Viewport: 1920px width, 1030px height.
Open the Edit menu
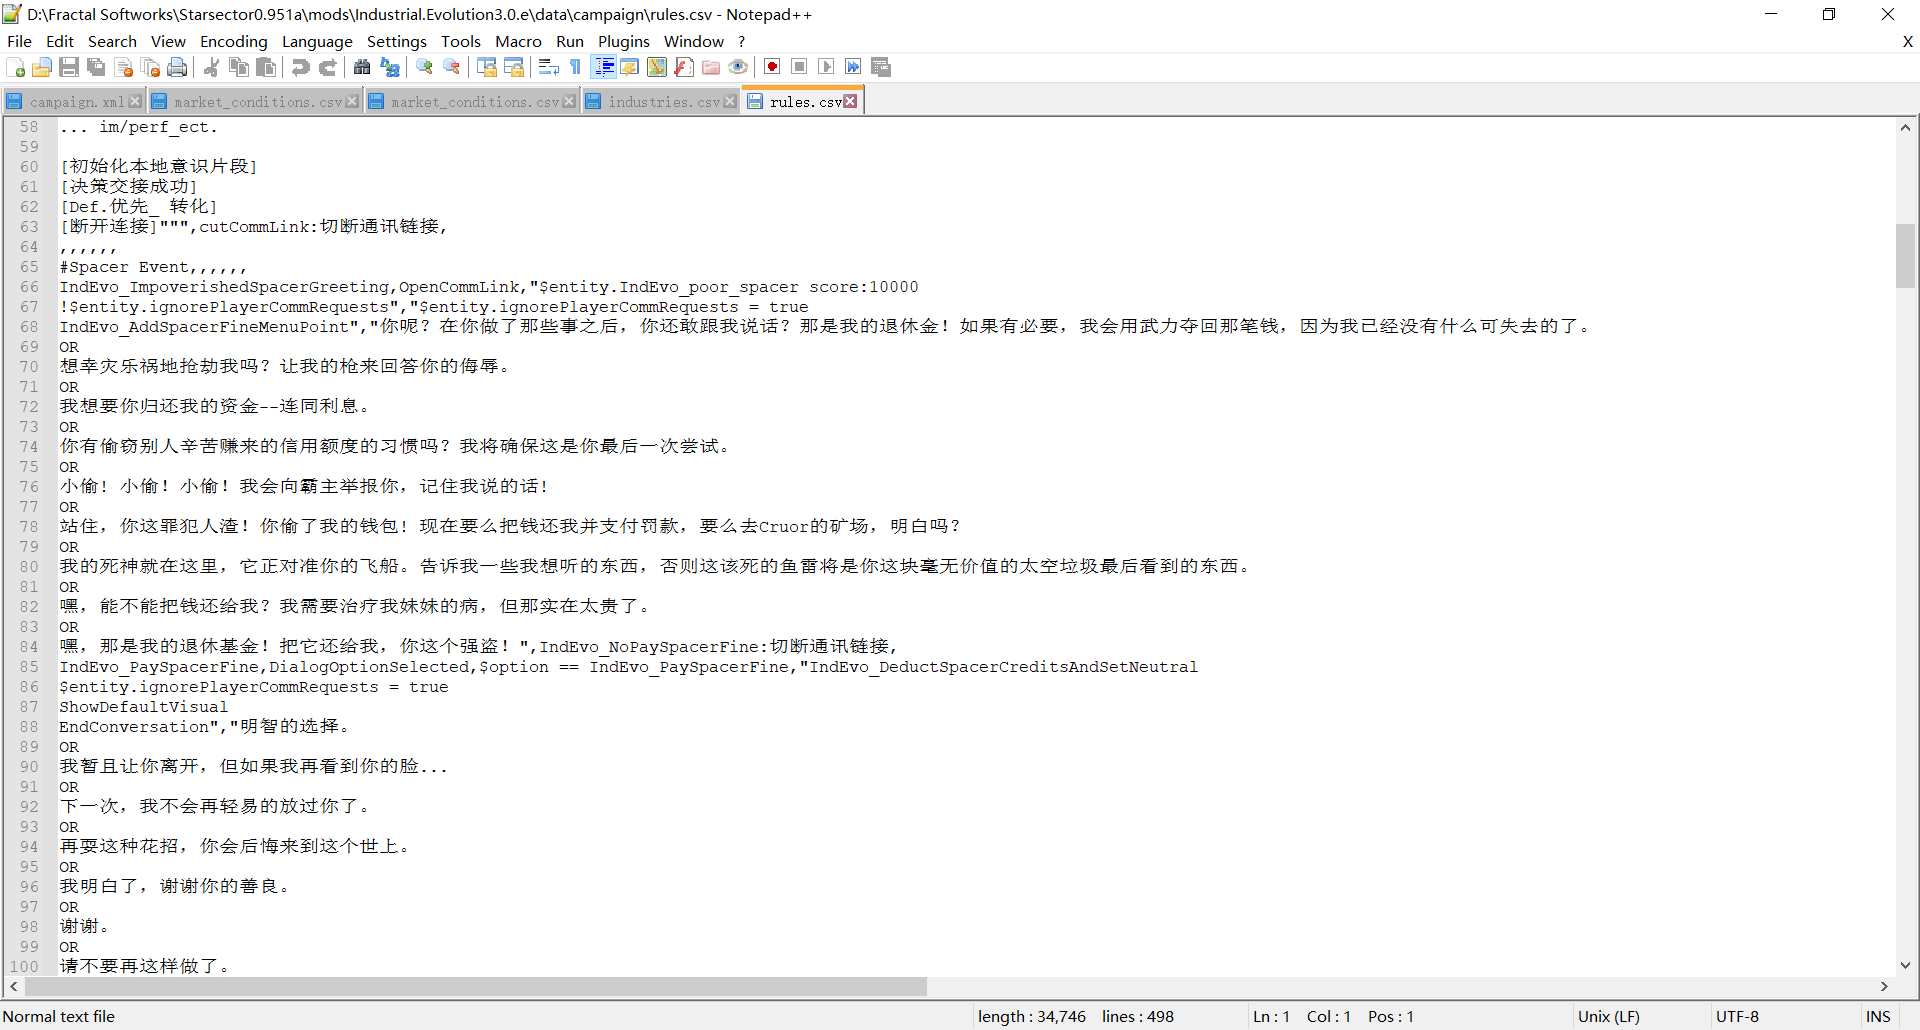coord(60,41)
